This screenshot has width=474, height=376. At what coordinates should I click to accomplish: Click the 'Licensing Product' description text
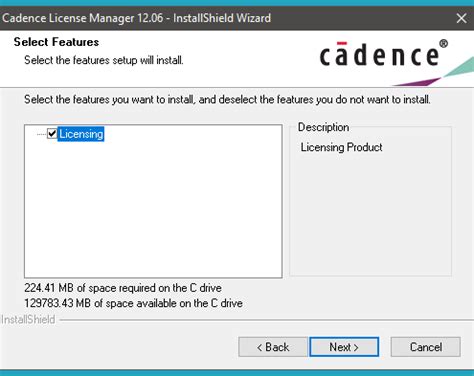(341, 147)
